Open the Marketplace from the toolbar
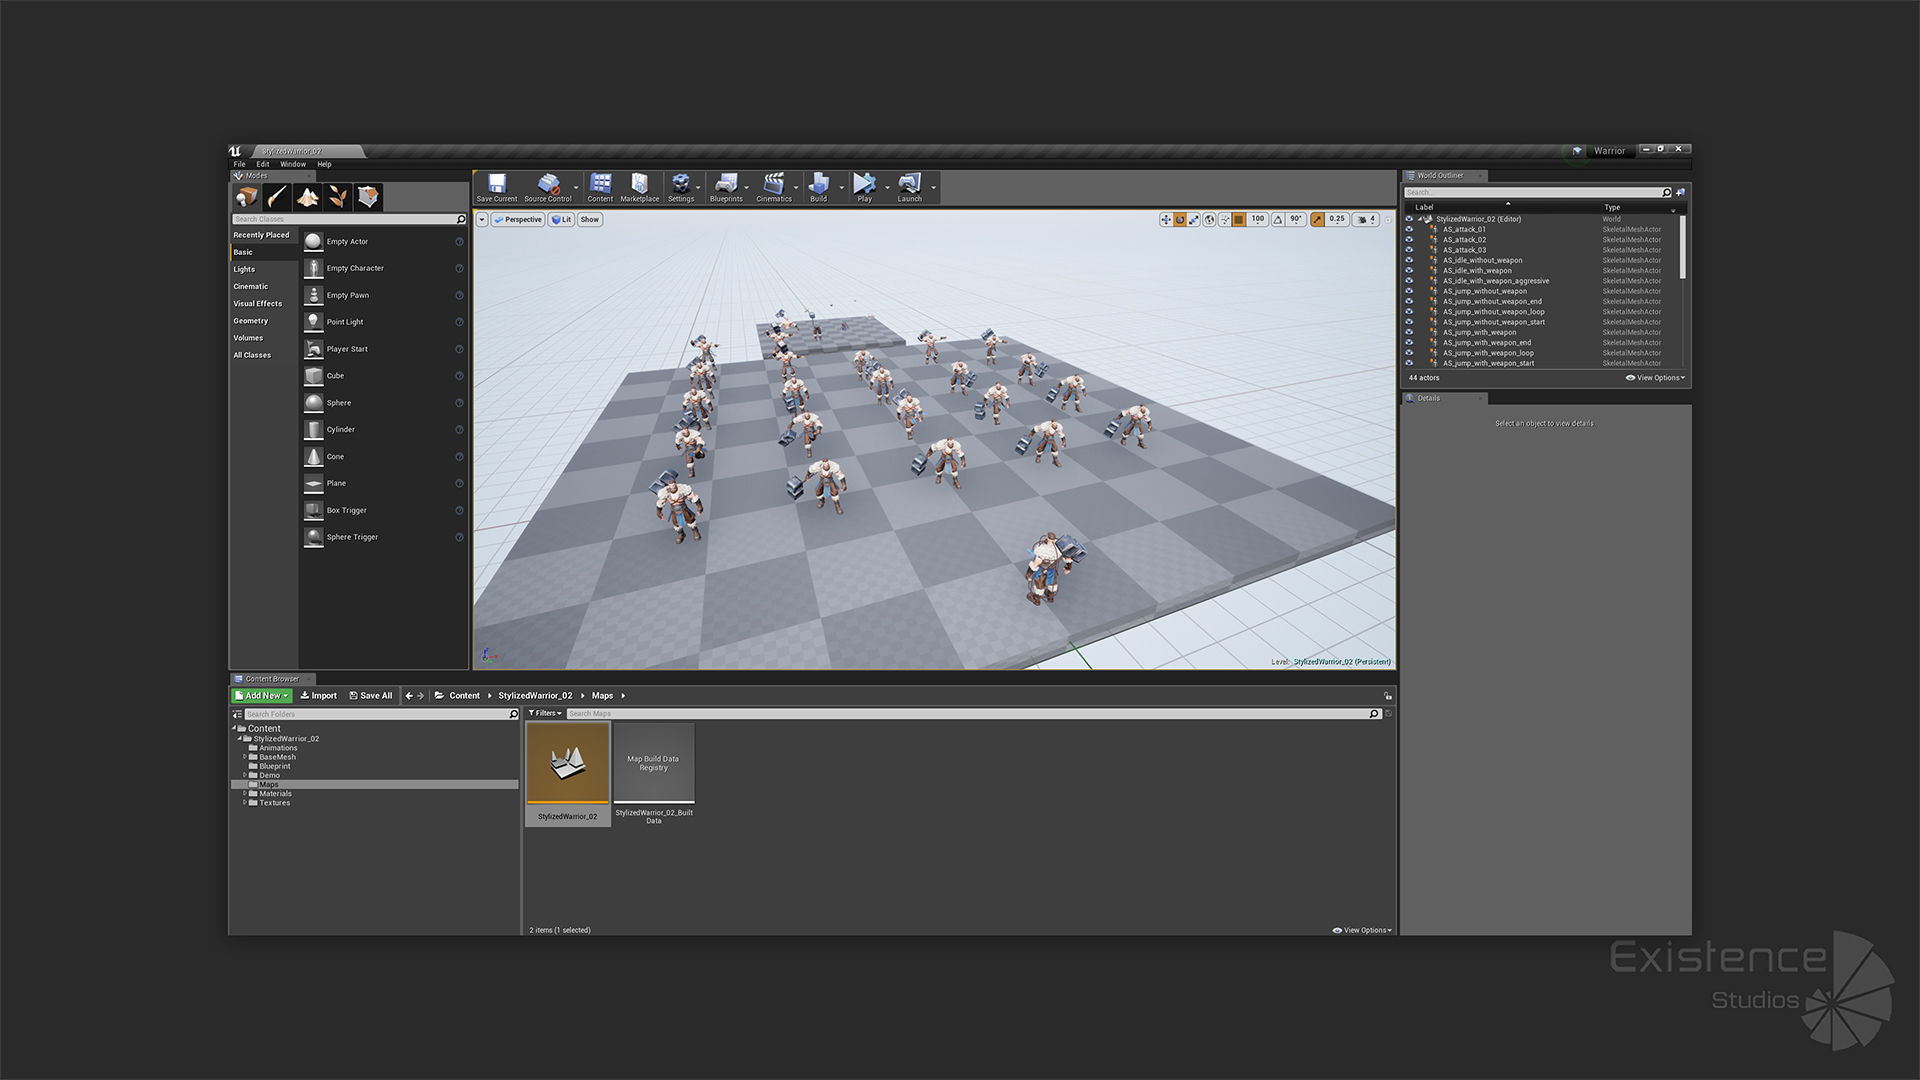1920x1080 pixels. click(639, 186)
